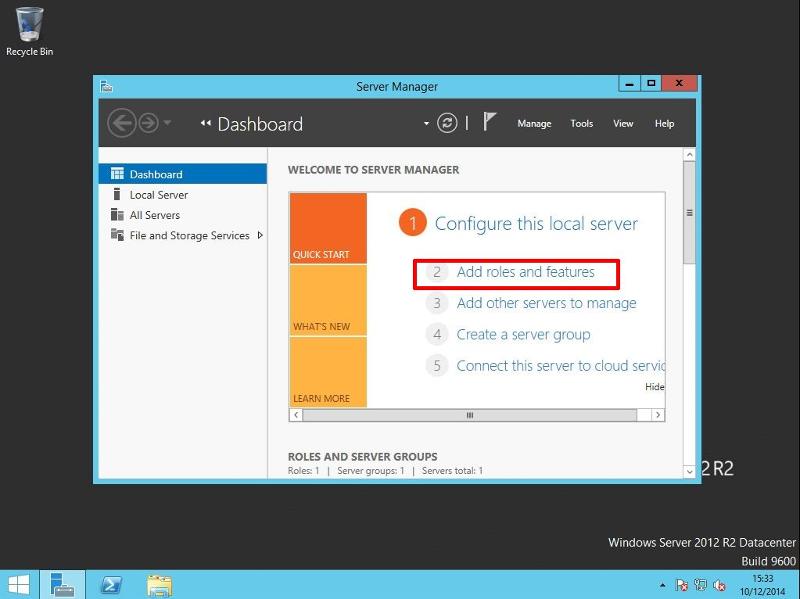Navigate back using the back arrow

[x=123, y=123]
